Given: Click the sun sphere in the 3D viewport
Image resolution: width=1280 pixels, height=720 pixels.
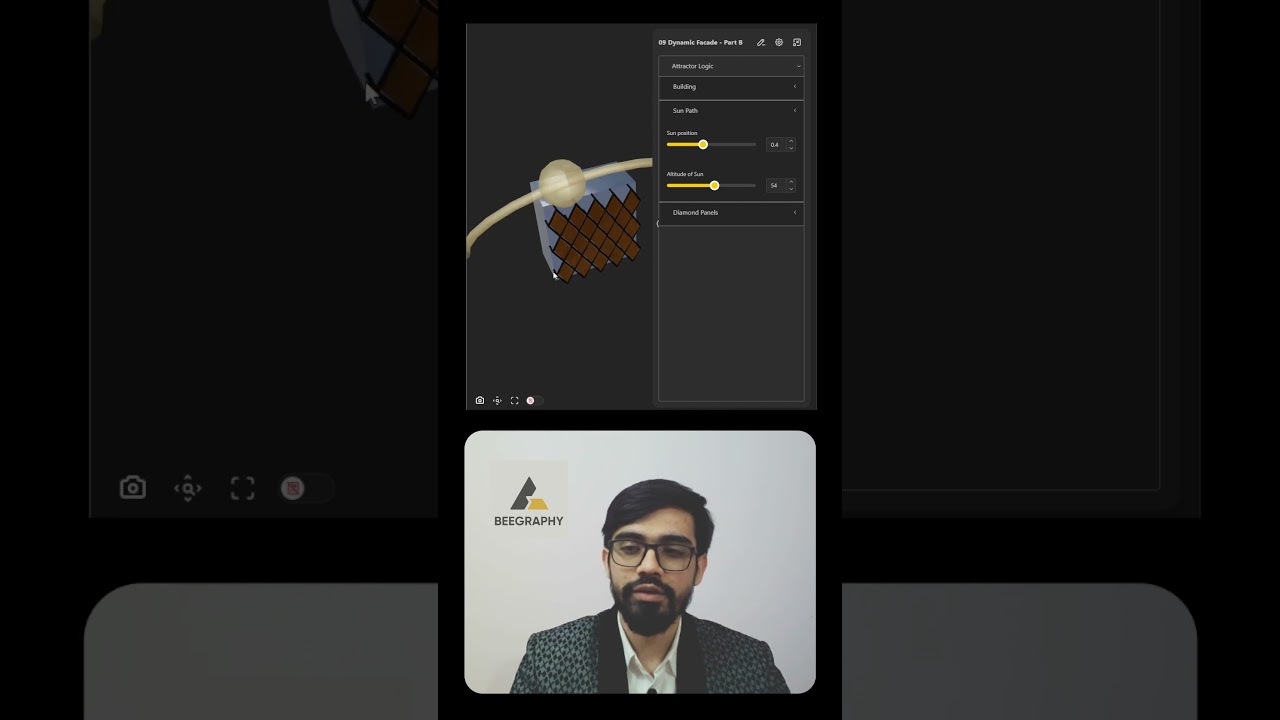Looking at the screenshot, I should 561,182.
